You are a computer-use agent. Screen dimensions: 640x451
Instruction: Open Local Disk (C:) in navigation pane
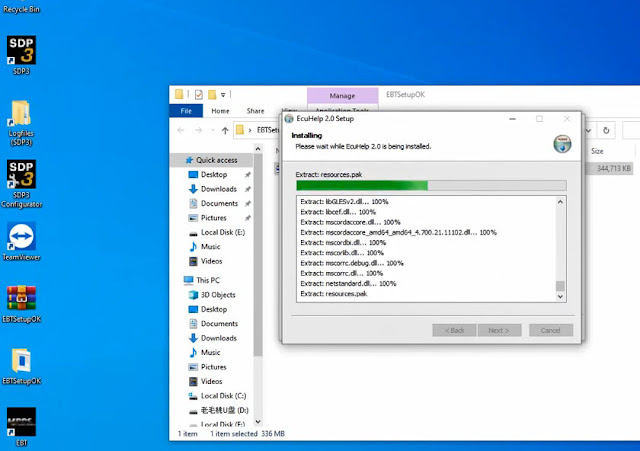tap(223, 396)
